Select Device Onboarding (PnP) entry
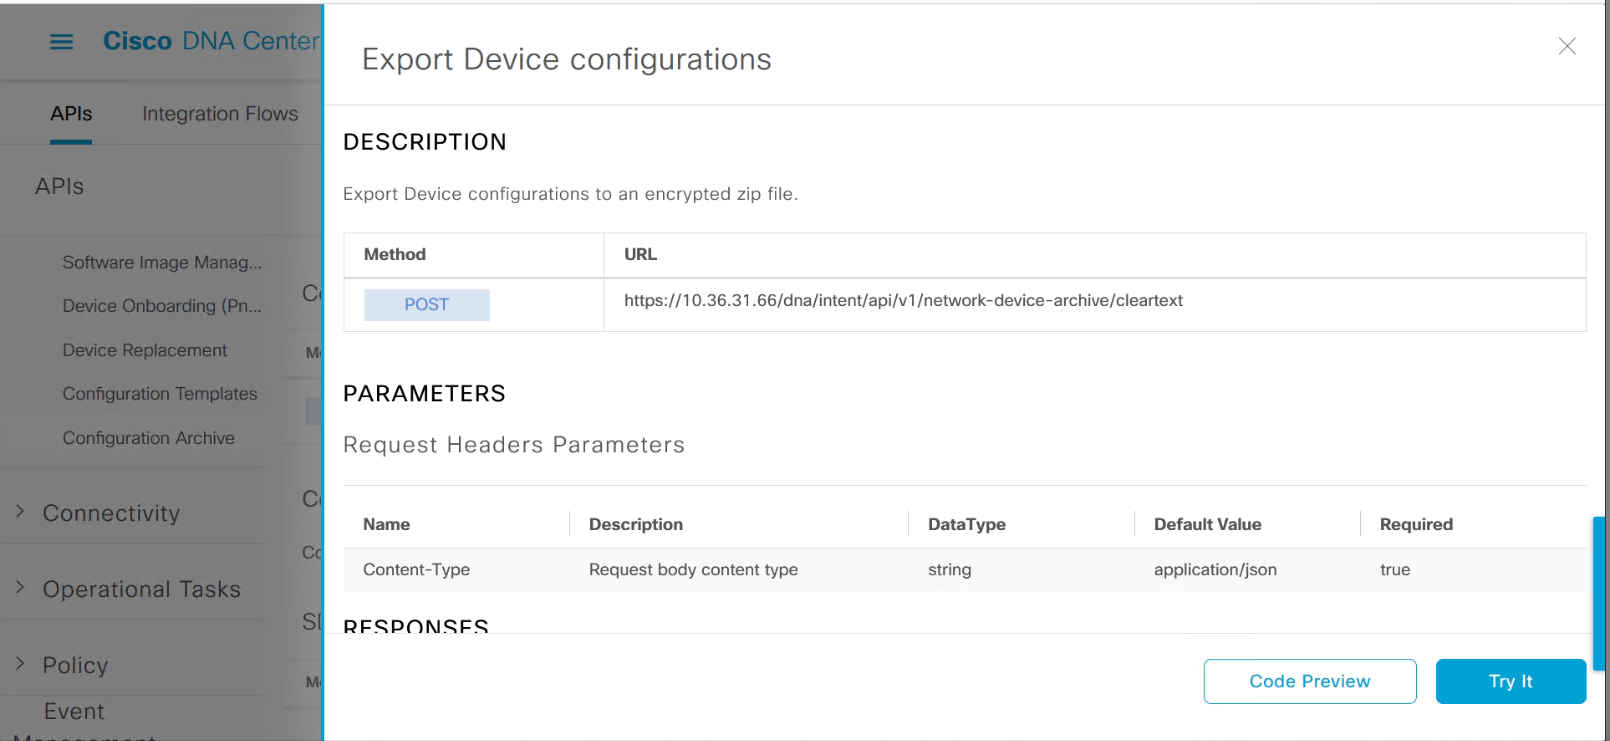This screenshot has width=1610, height=741. pos(162,306)
